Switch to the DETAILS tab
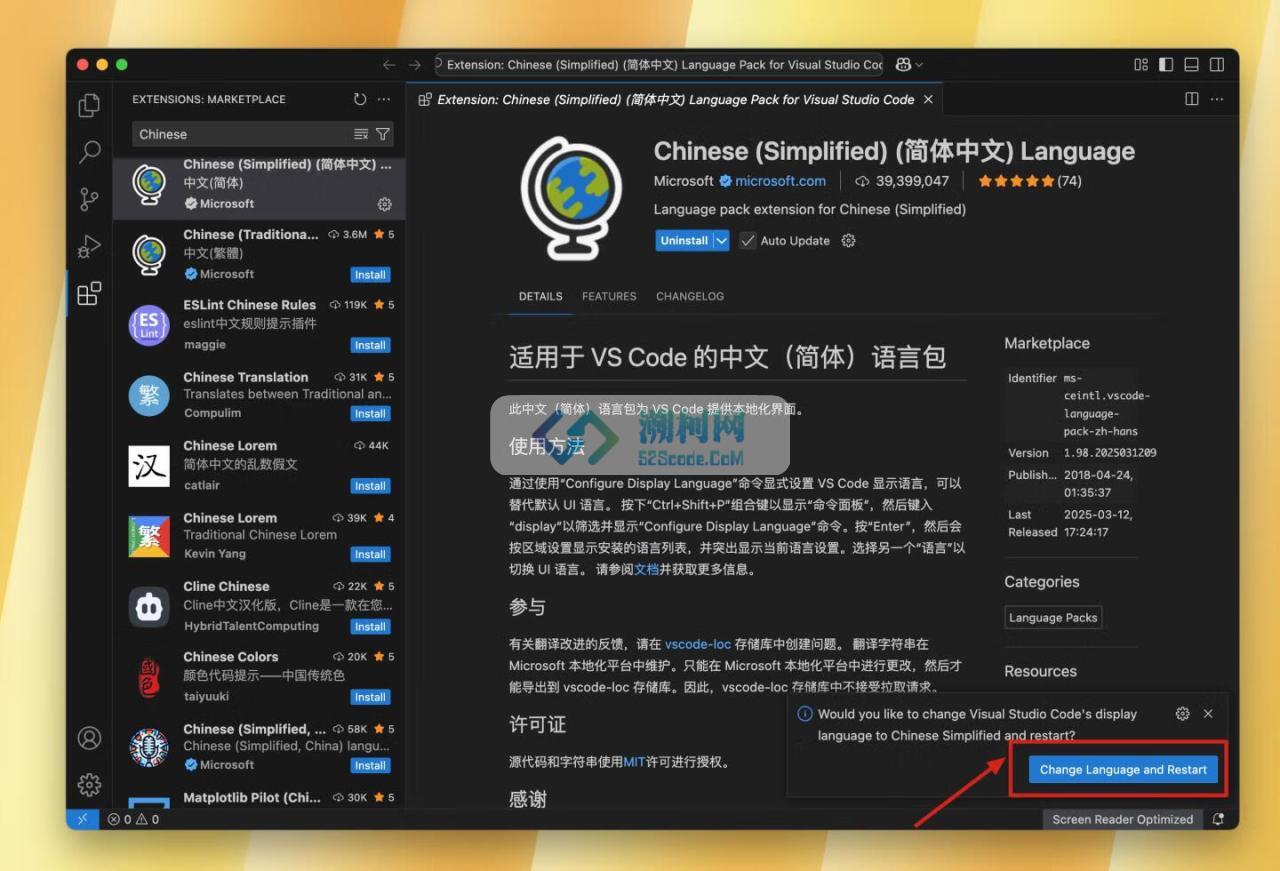Screen dimensions: 1280x871 (540, 296)
